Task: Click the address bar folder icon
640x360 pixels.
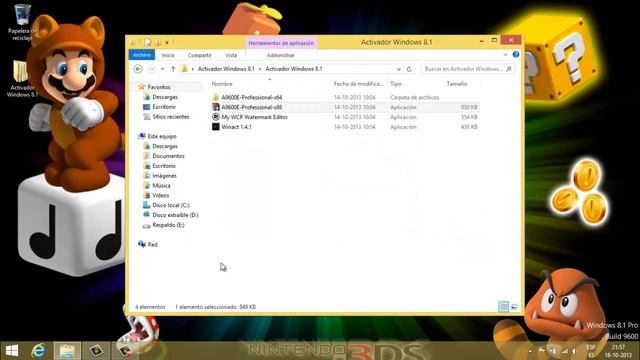Action: [184, 69]
